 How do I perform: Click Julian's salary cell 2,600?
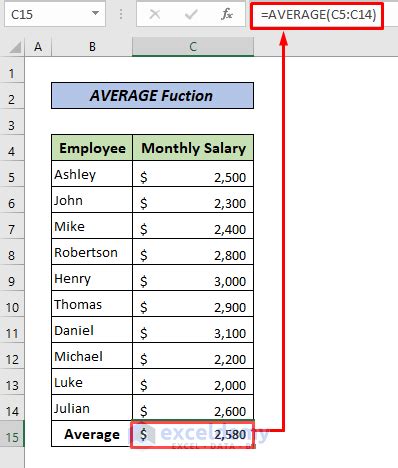(x=193, y=408)
